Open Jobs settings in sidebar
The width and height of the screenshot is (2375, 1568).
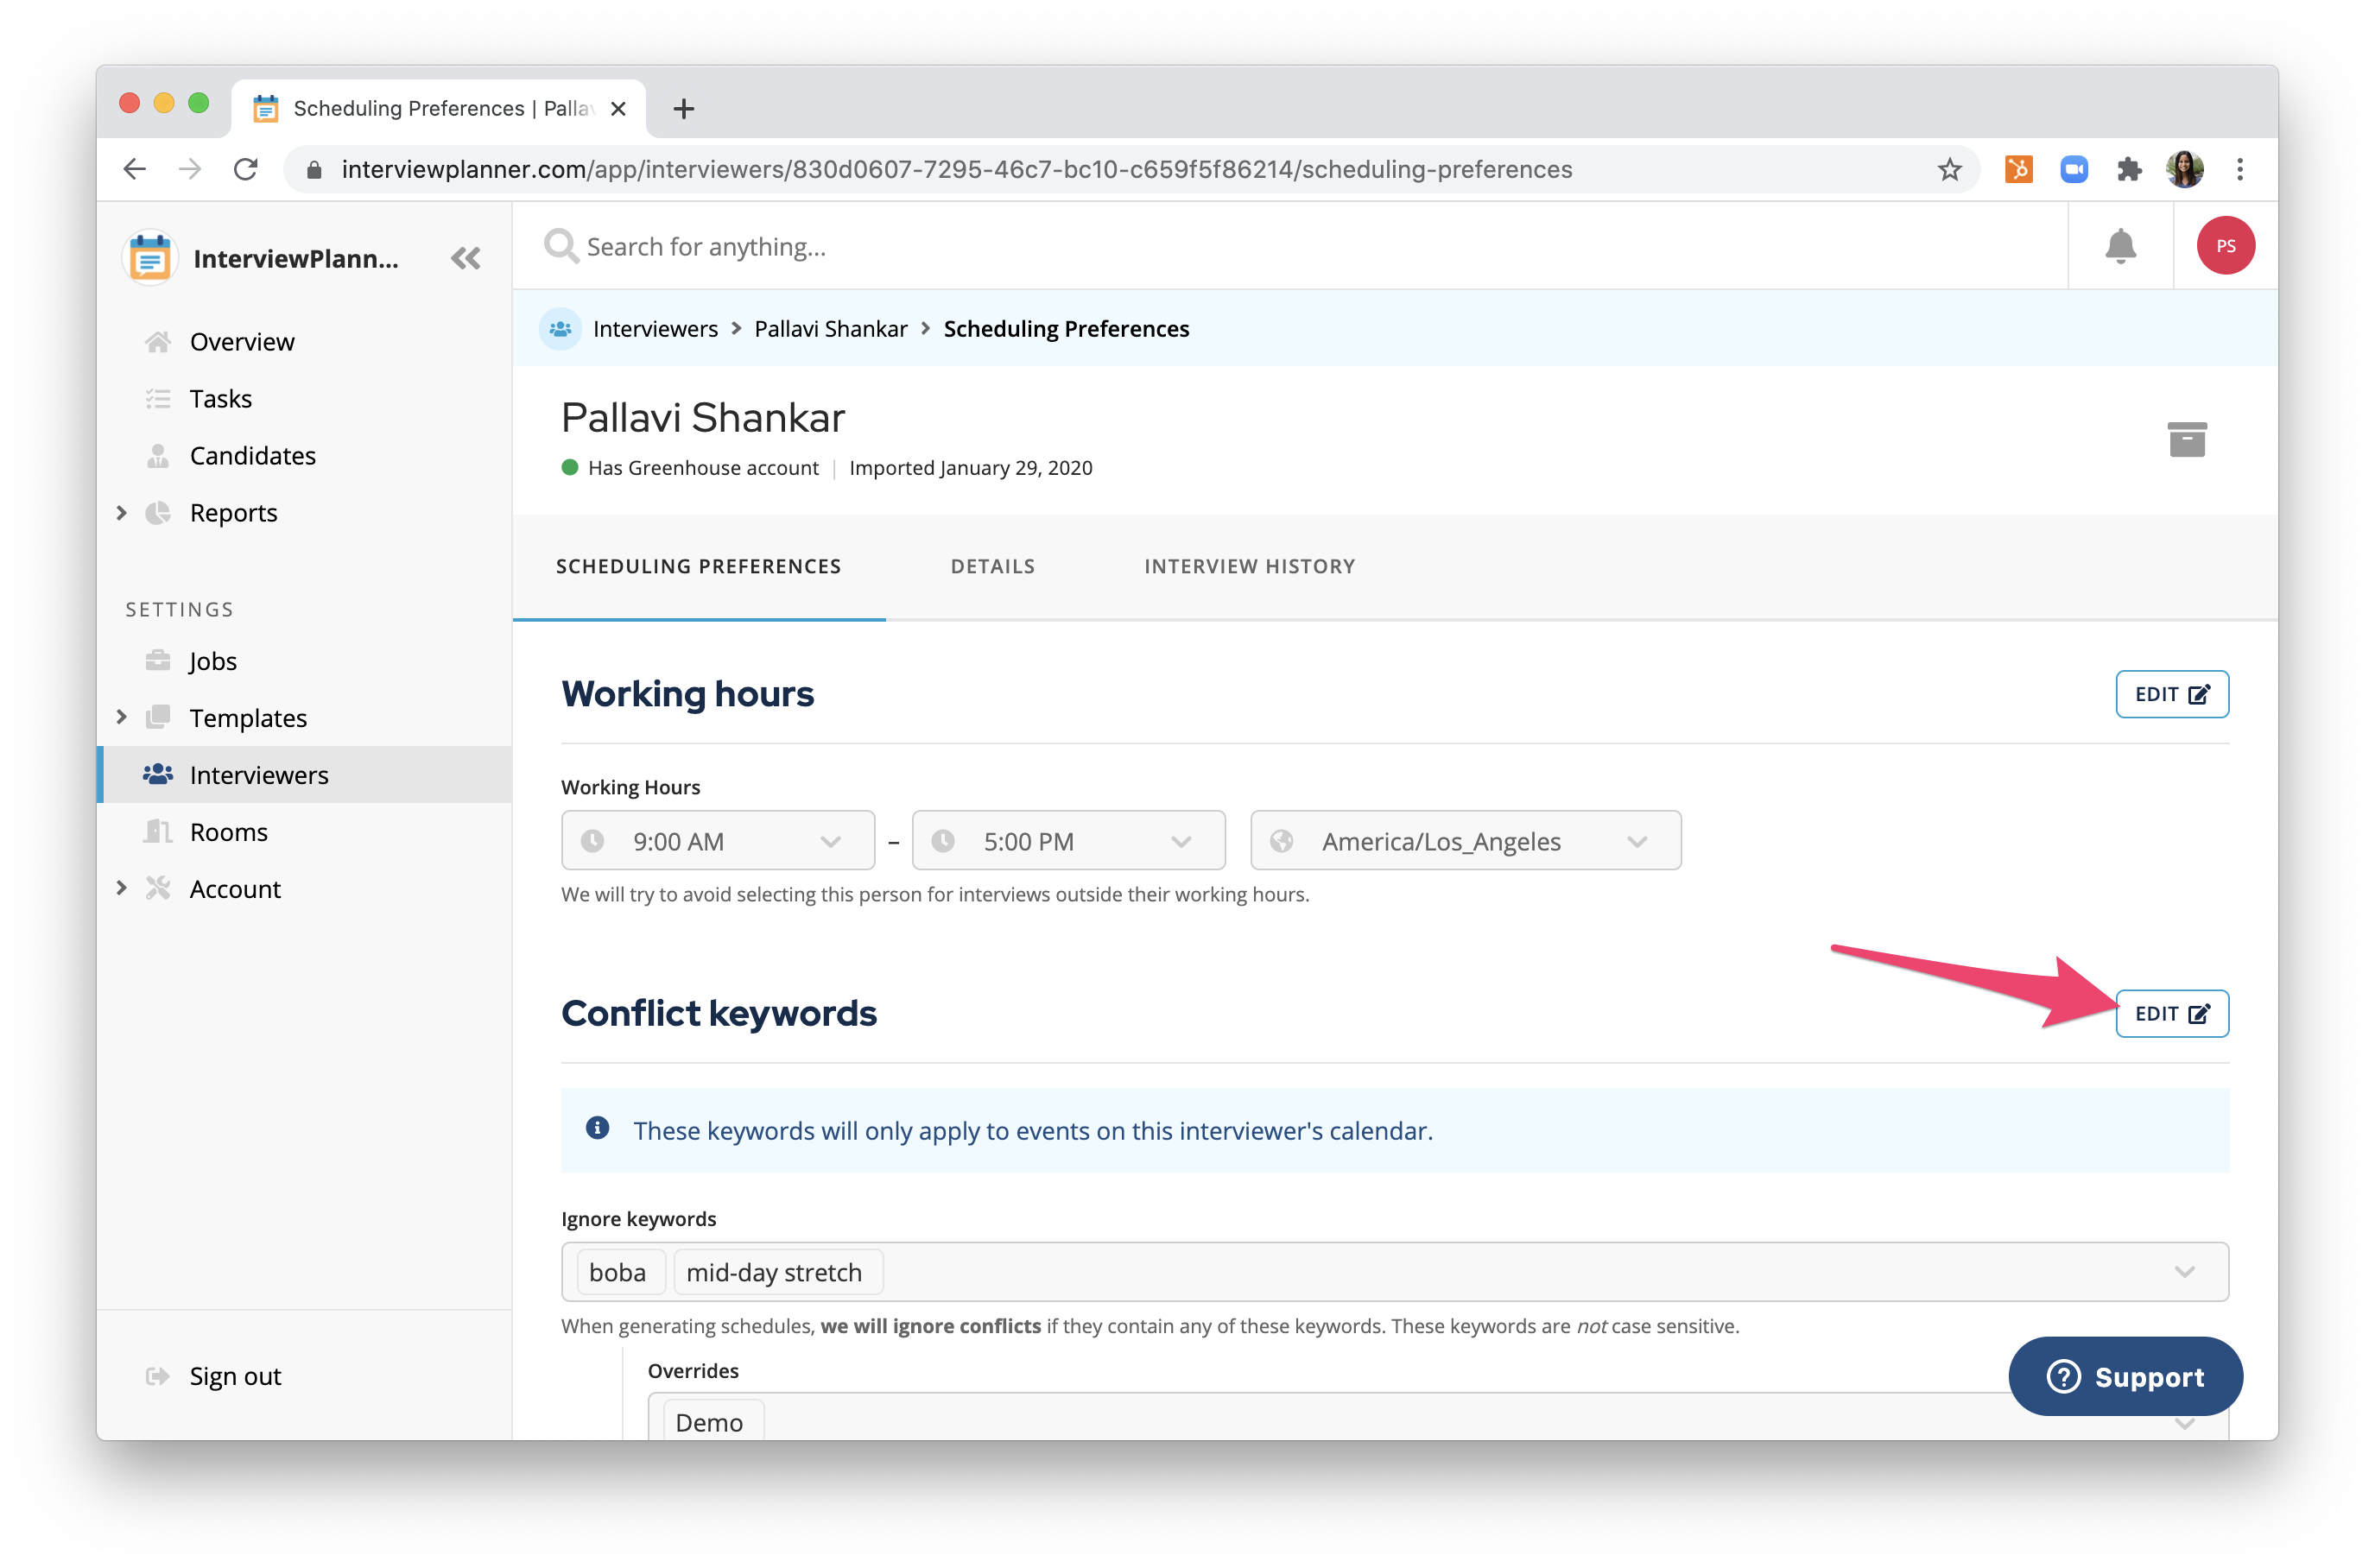pos(304,660)
